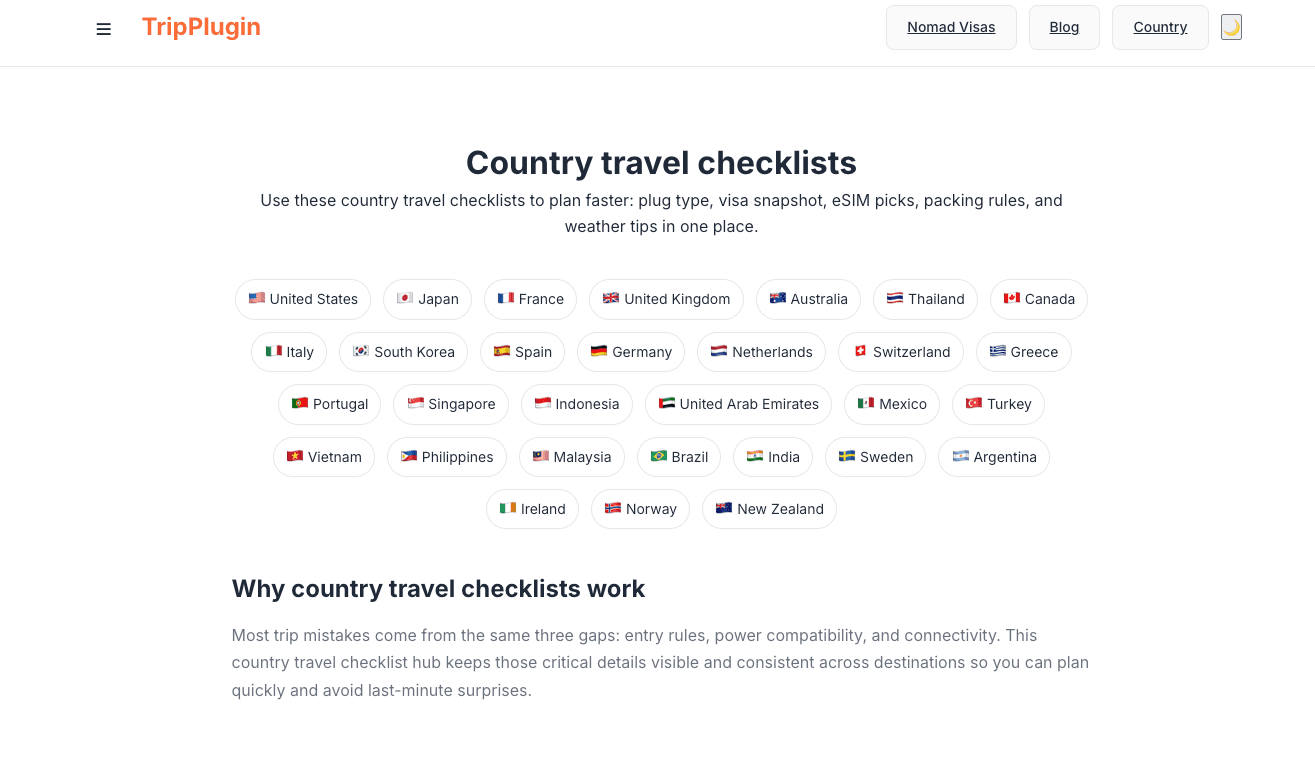Open the Switzerland travel checklist
1315x762 pixels.
[900, 352]
